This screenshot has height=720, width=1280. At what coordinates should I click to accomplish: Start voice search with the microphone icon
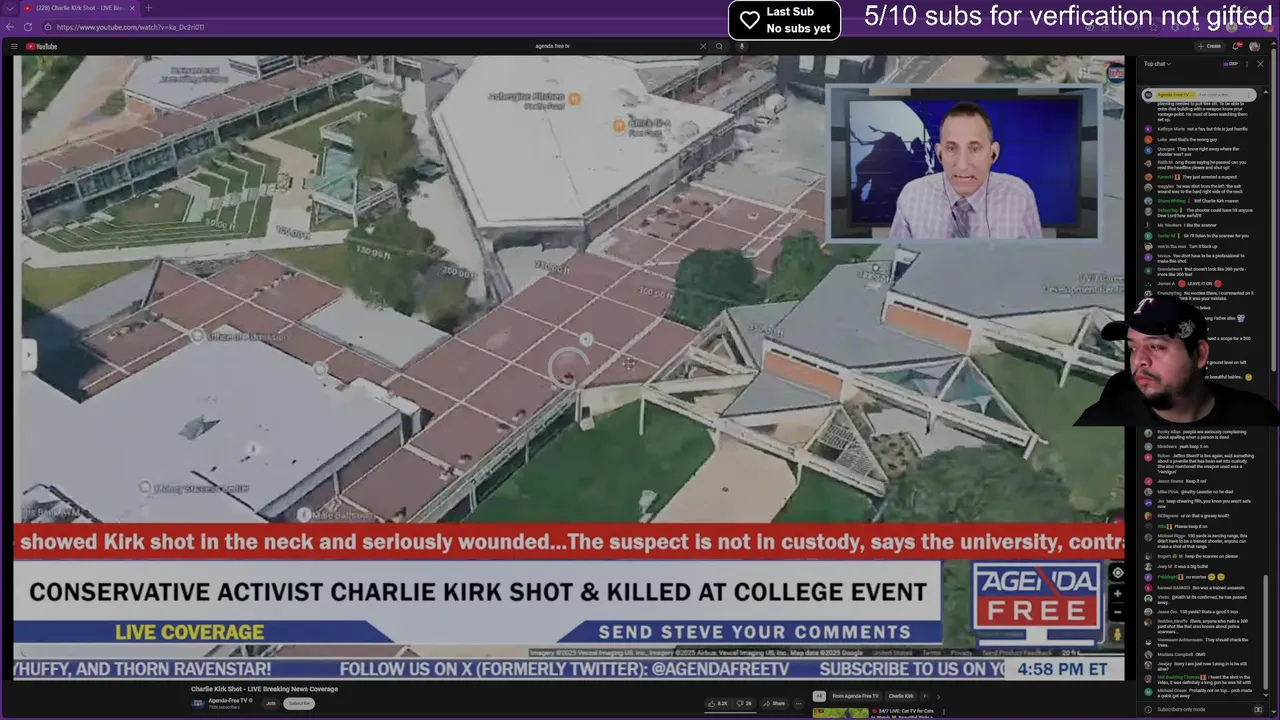click(741, 46)
